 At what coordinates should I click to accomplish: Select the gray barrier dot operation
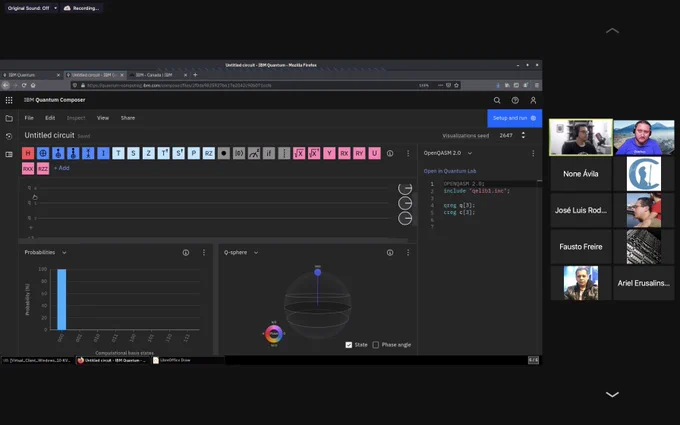(x=224, y=153)
